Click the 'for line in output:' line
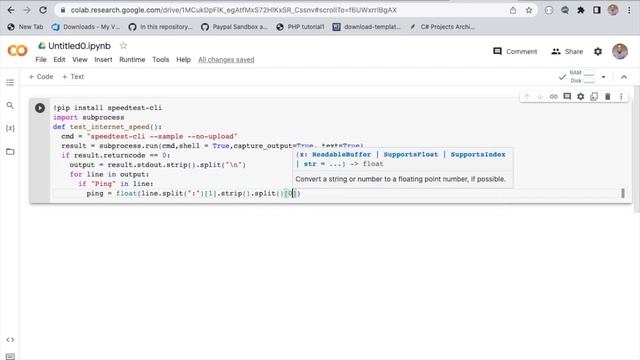The width and height of the screenshot is (640, 360). [109, 174]
